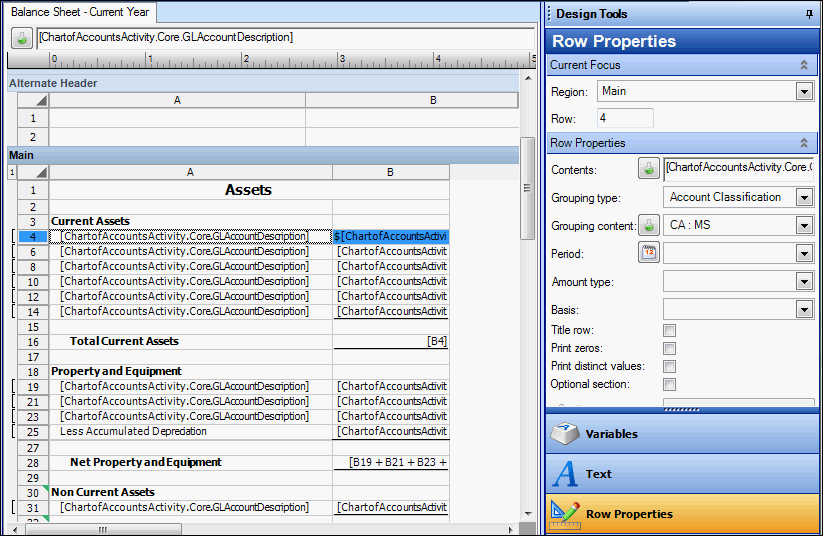The image size is (823, 536).
Task: Select the Balance Sheet - Current Year tab
Action: coord(78,12)
